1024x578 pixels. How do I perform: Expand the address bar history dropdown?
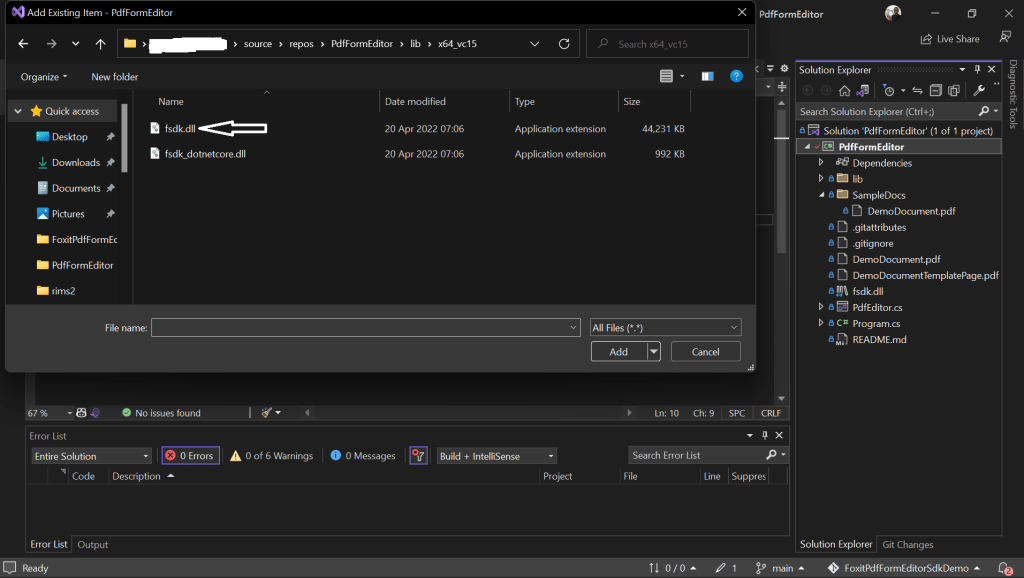click(534, 44)
